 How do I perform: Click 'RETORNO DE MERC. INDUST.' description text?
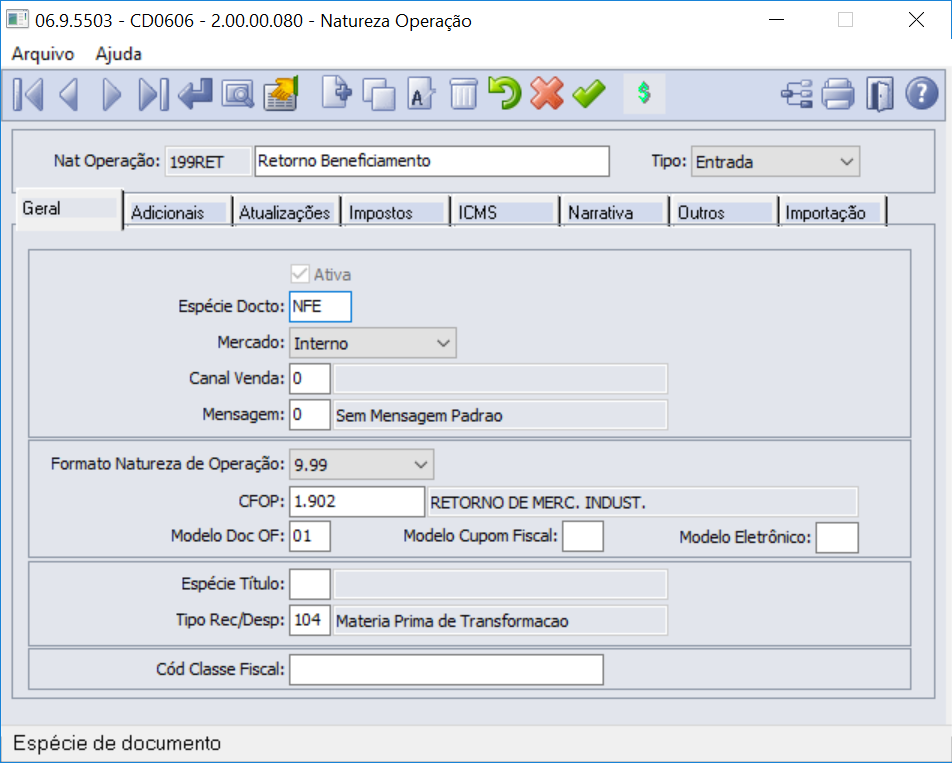click(538, 503)
